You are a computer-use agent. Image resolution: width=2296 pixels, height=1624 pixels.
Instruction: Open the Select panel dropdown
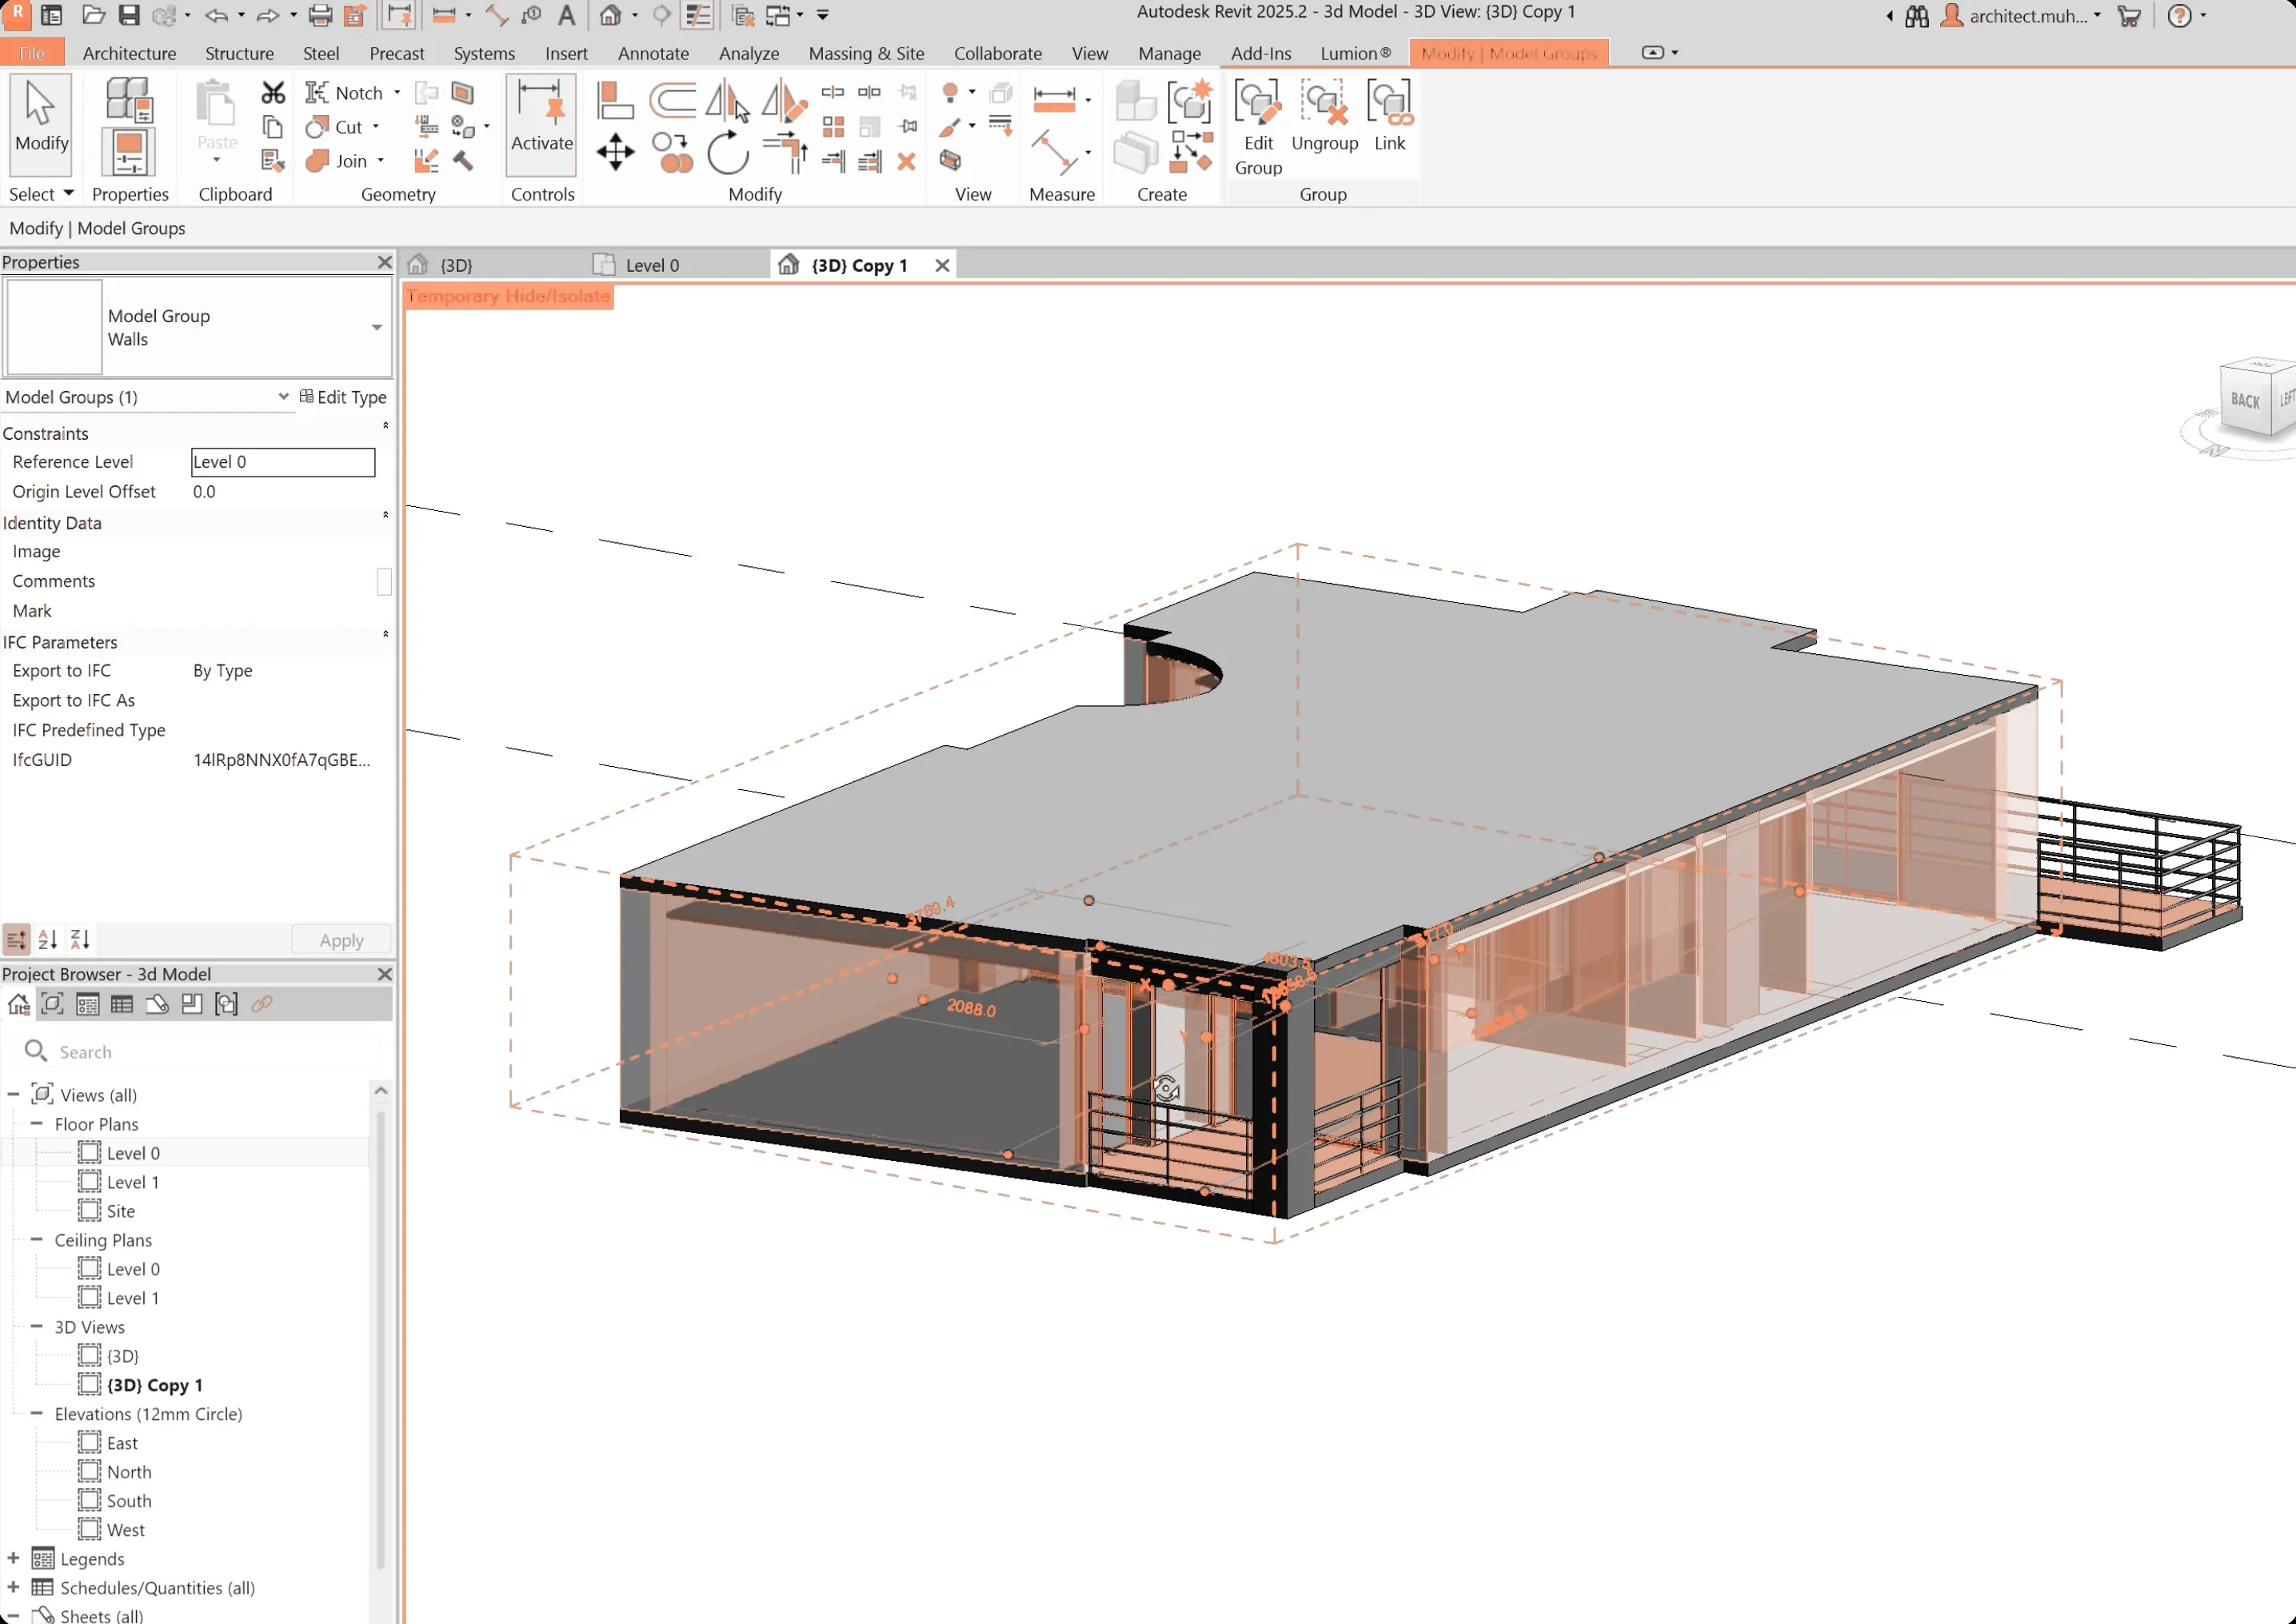[41, 194]
